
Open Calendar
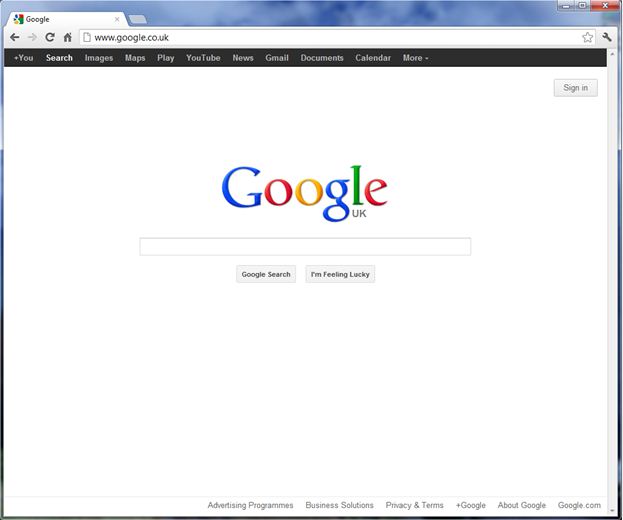(x=373, y=58)
